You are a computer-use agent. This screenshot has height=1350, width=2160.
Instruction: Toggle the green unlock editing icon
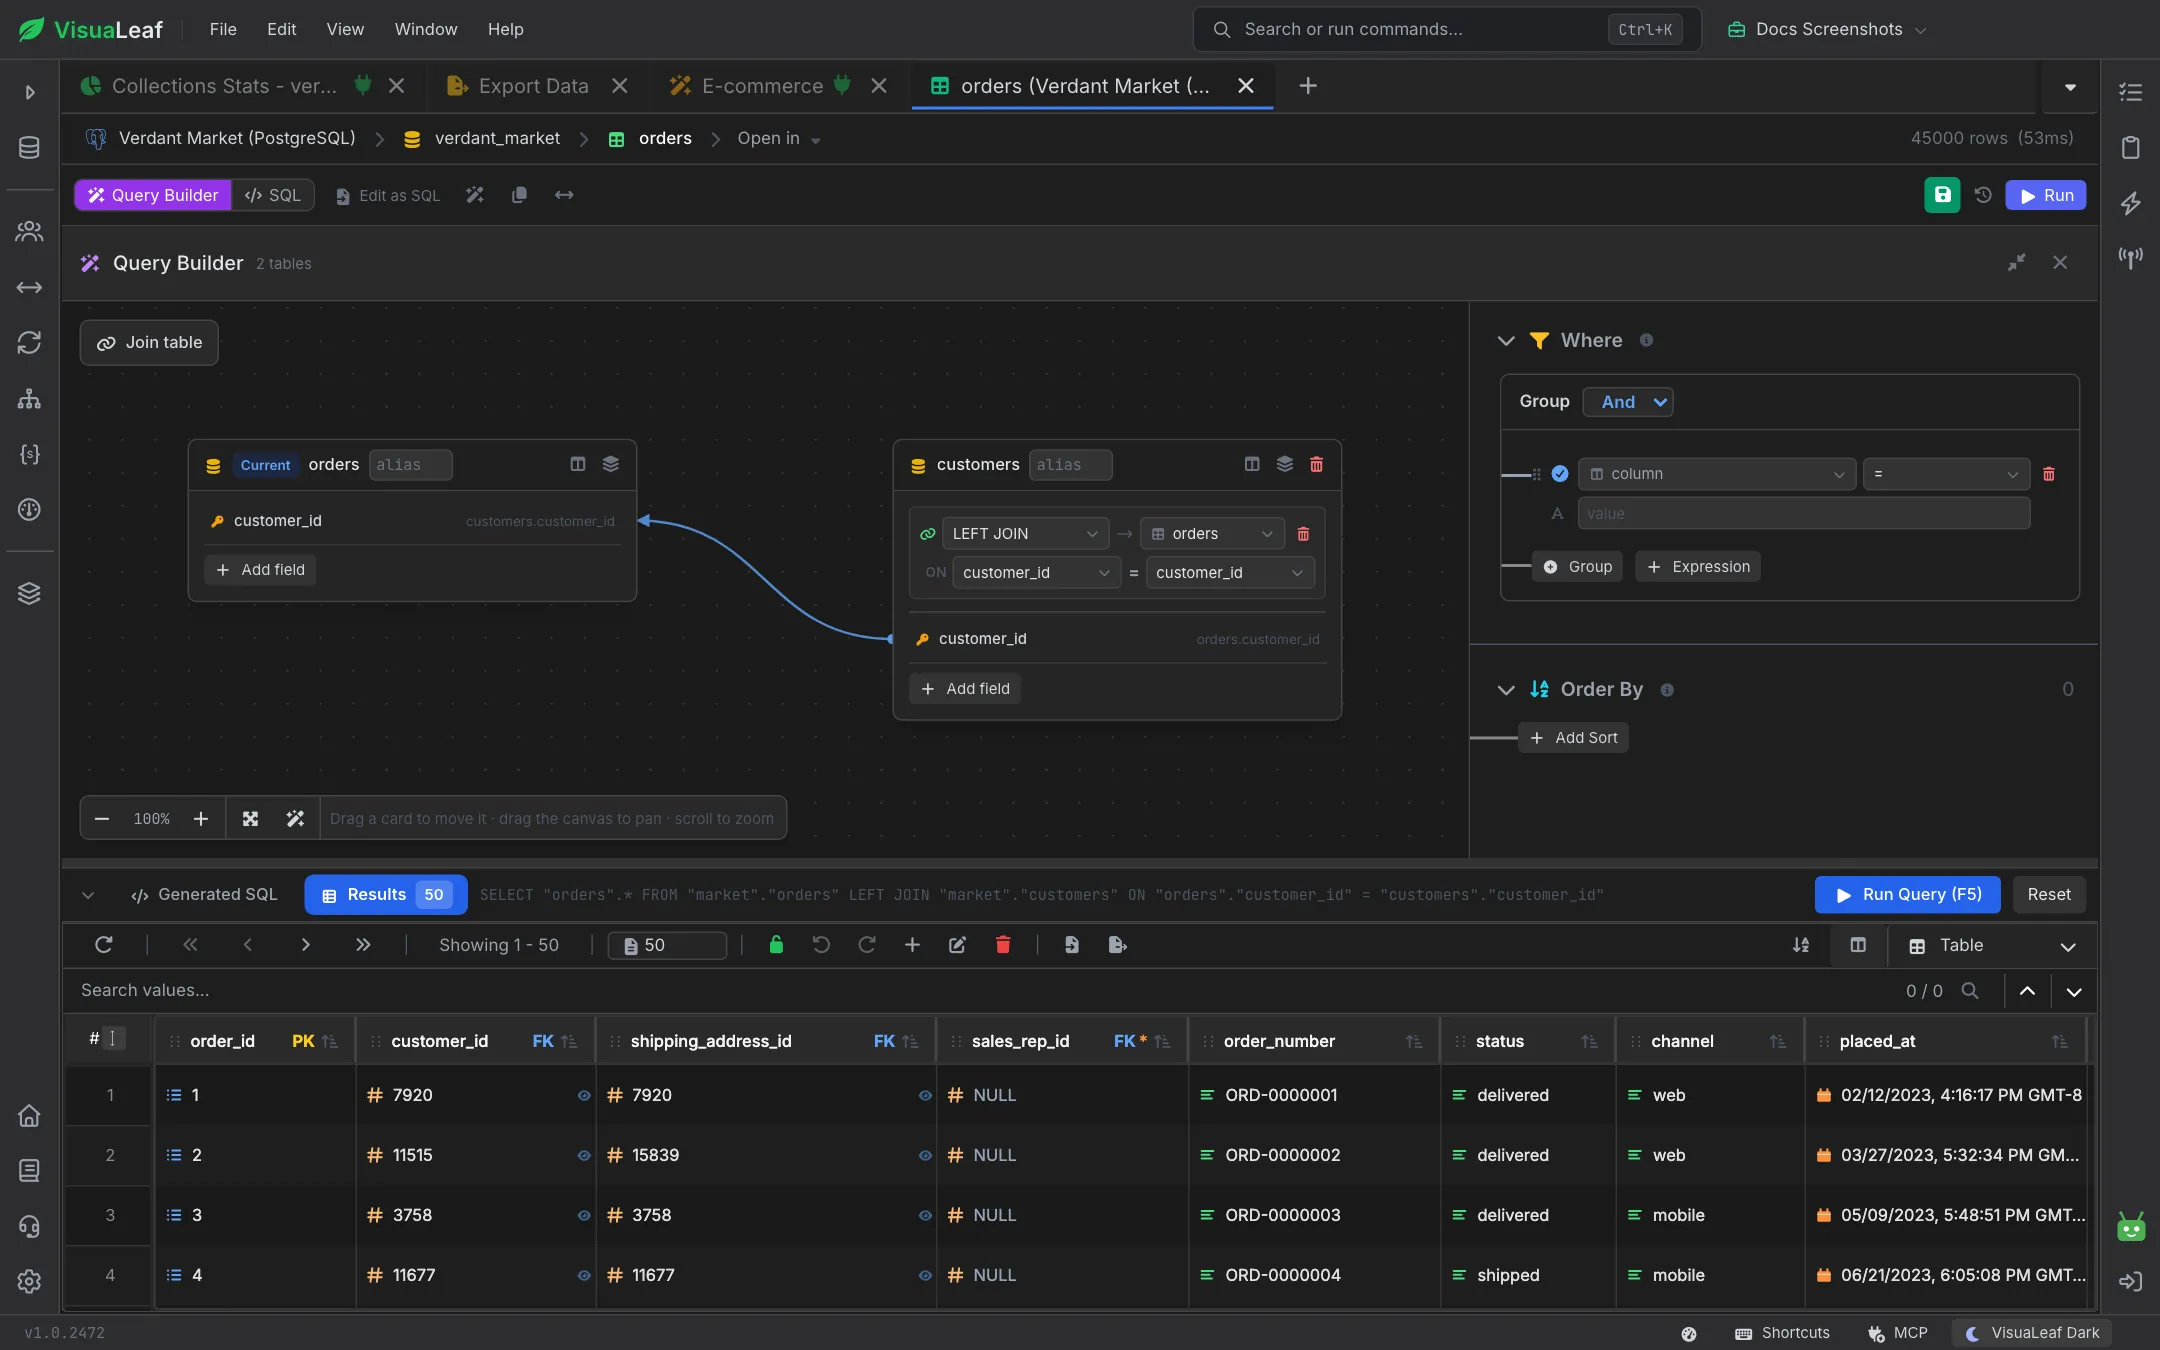(x=776, y=945)
